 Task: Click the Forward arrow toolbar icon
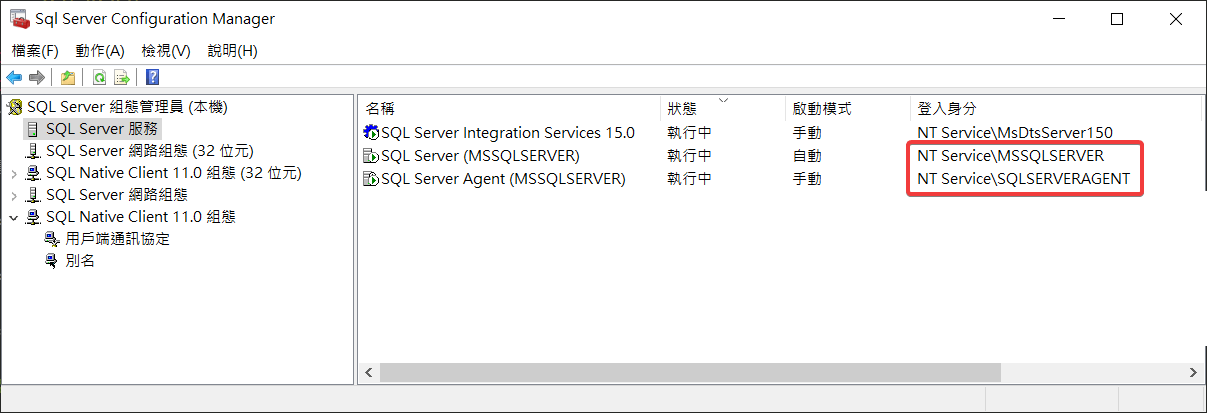(x=37, y=77)
